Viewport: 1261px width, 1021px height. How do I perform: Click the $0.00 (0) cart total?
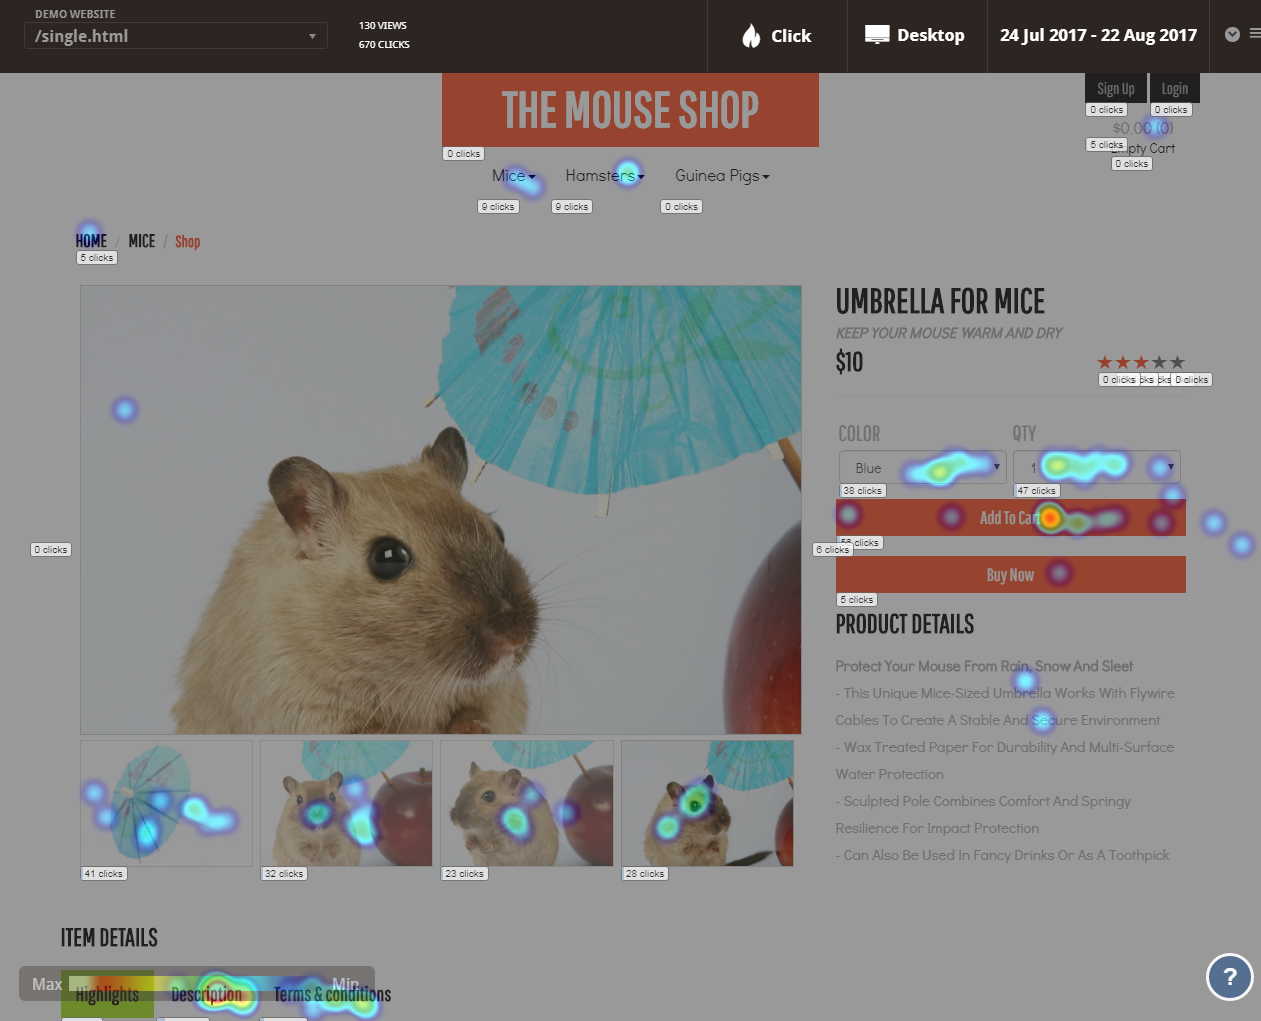pos(1143,128)
